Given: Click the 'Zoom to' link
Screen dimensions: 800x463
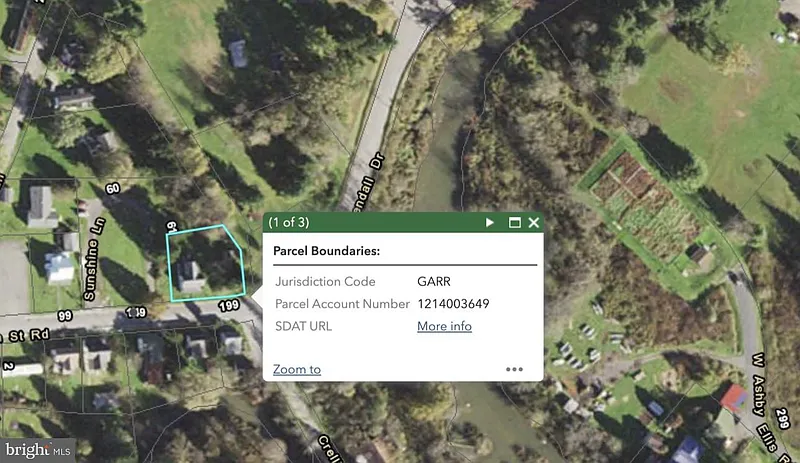Looking at the screenshot, I should tap(297, 369).
